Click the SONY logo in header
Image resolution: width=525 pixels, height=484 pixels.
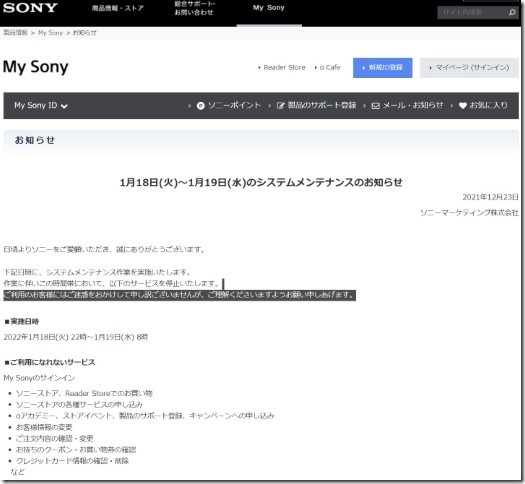pos(30,7)
